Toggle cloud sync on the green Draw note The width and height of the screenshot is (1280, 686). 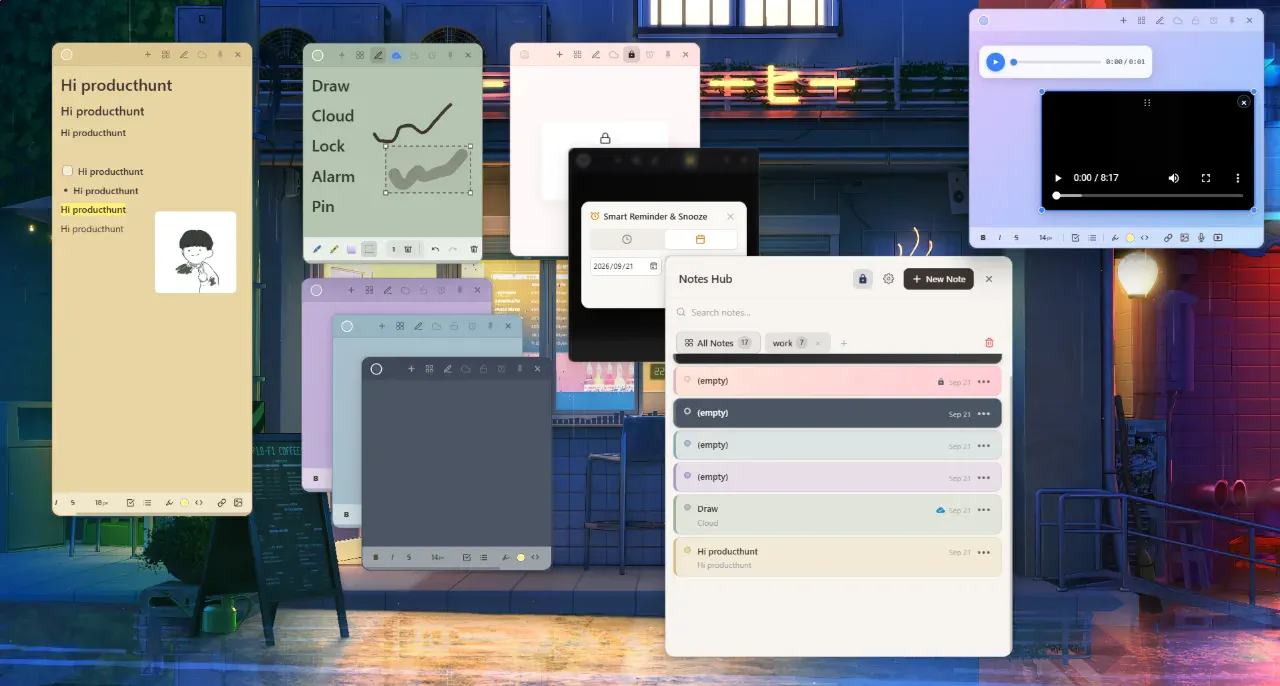tap(396, 55)
